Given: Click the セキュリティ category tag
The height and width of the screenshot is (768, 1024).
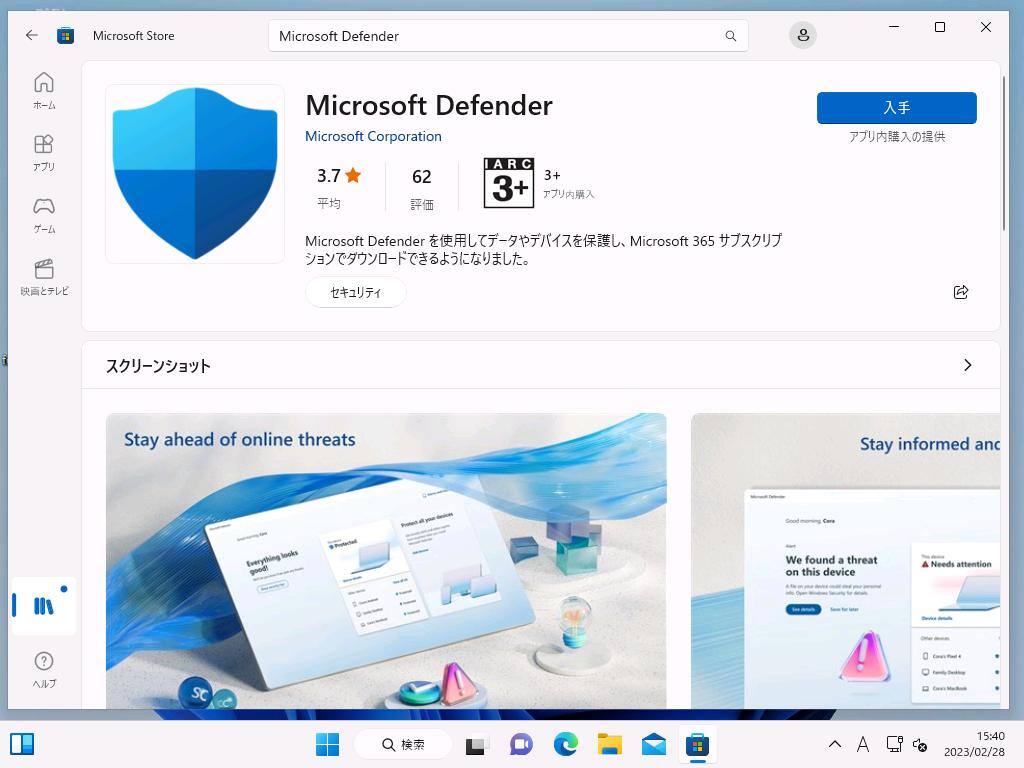Looking at the screenshot, I should coord(355,292).
